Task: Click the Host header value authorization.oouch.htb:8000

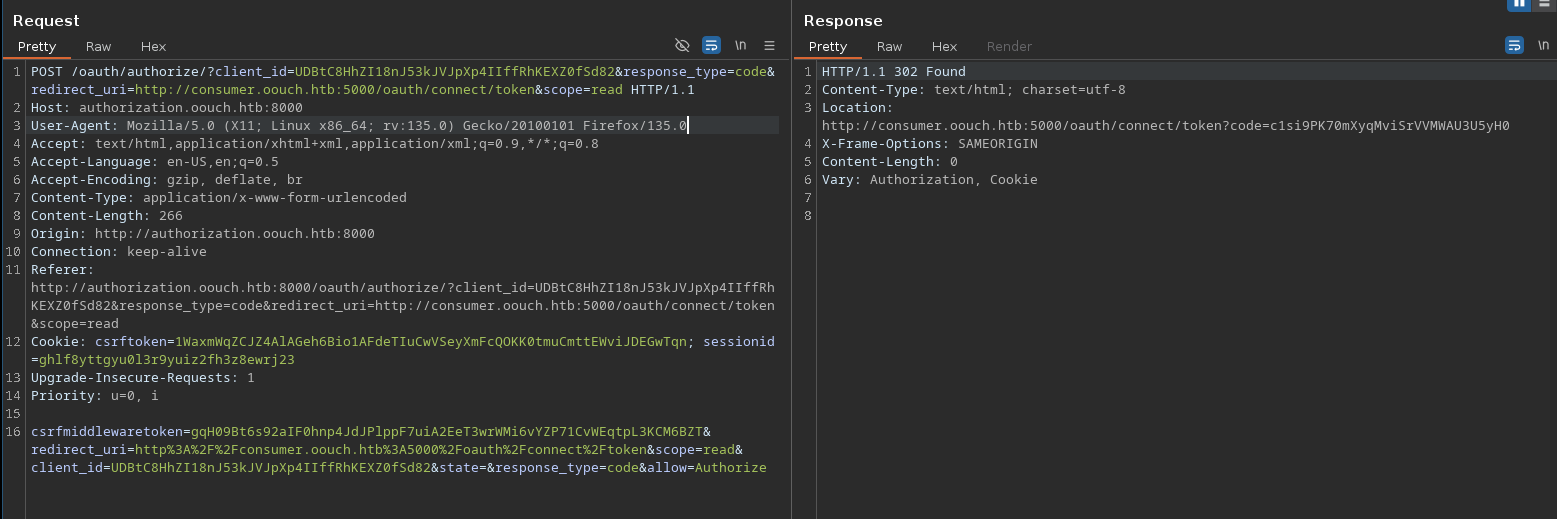Action: click(190, 108)
